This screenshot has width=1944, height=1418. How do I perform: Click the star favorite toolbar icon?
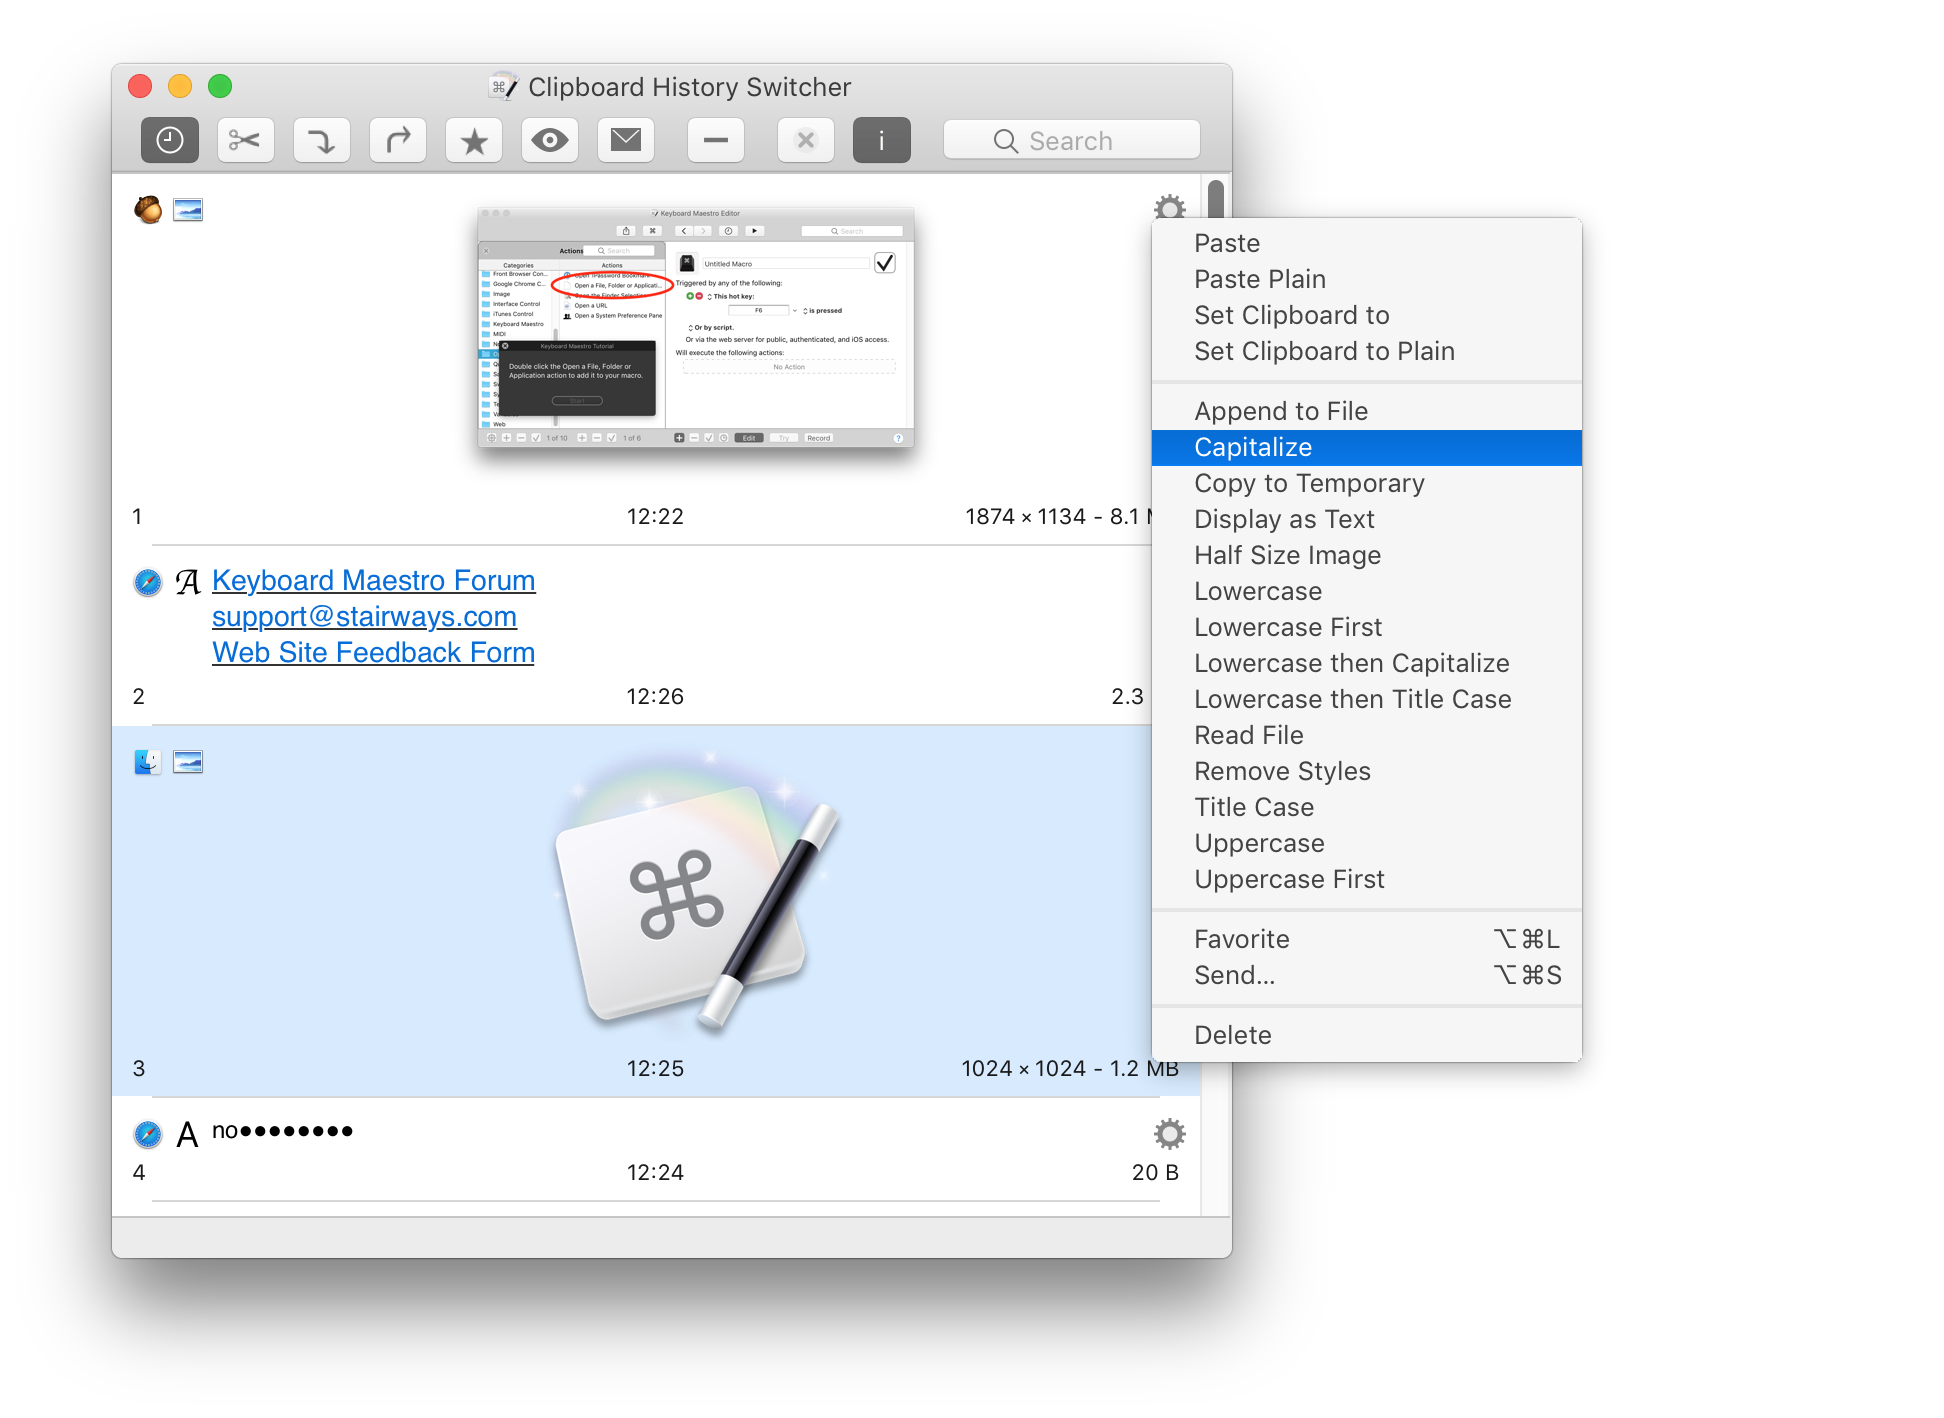click(x=474, y=140)
